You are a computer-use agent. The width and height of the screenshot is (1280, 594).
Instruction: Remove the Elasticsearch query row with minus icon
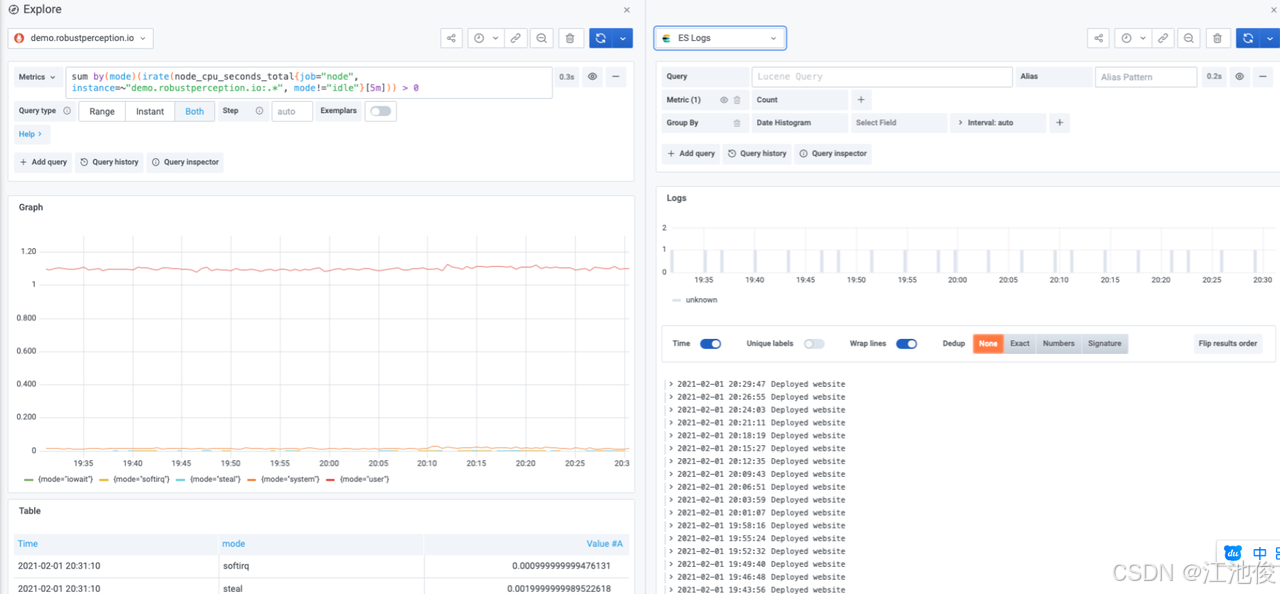(1262, 76)
